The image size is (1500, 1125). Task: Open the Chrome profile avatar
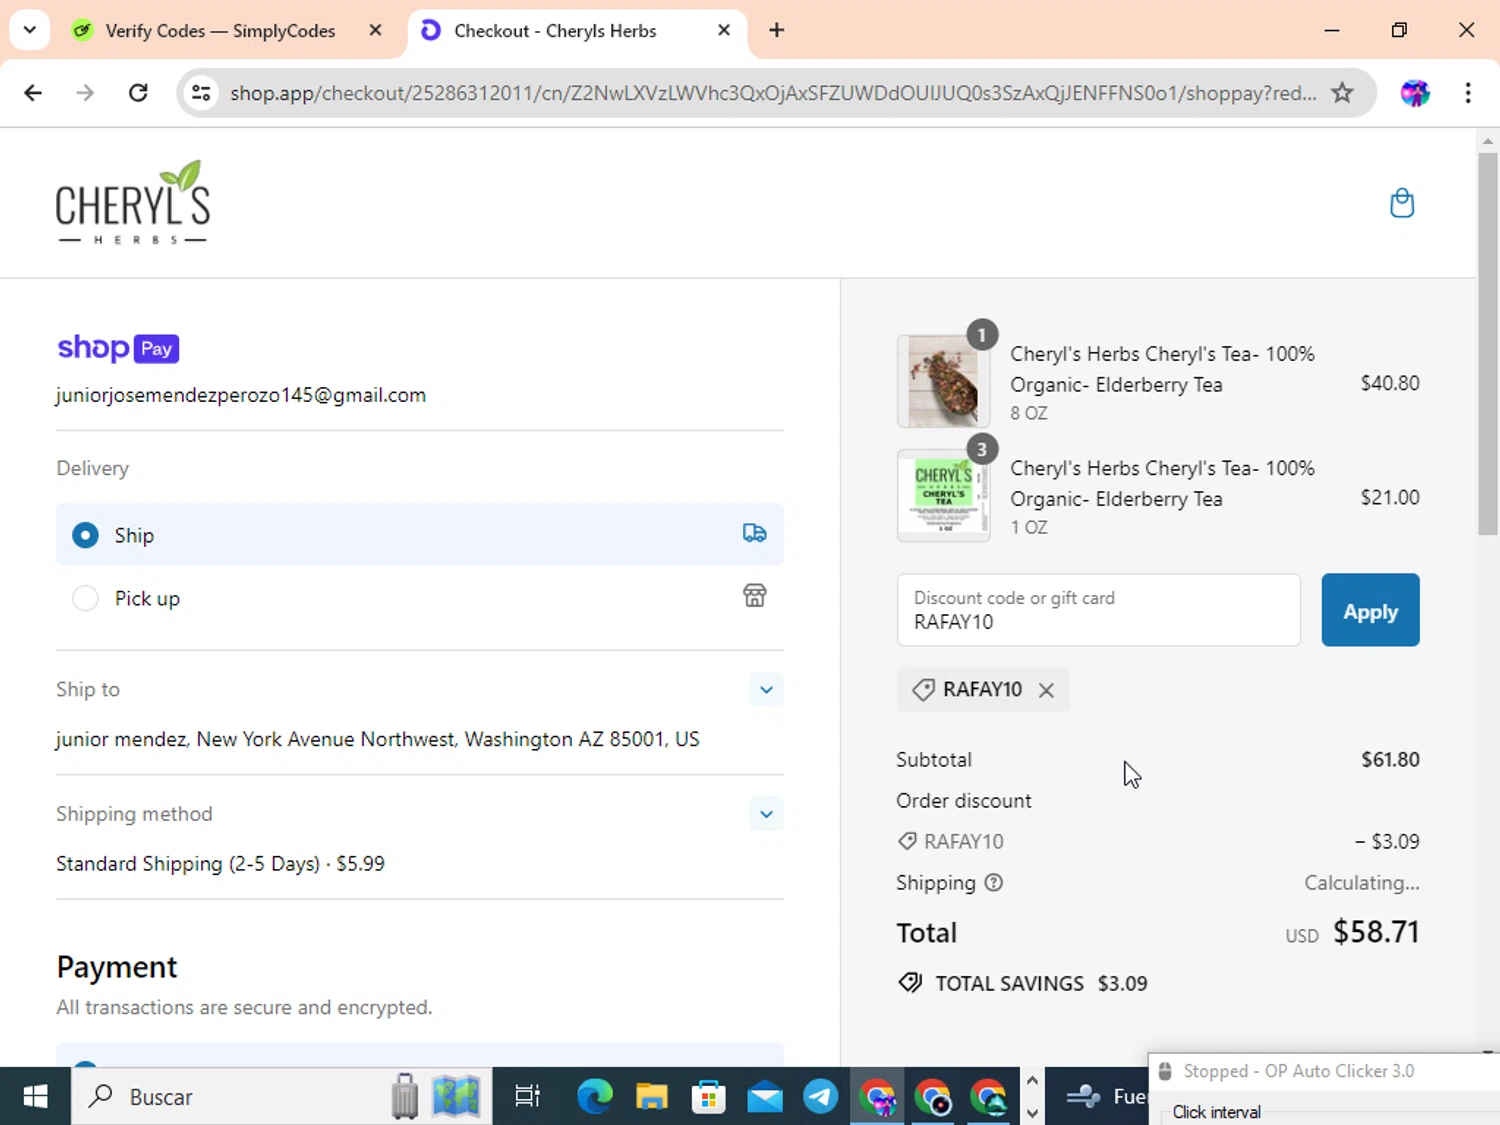[x=1415, y=93]
